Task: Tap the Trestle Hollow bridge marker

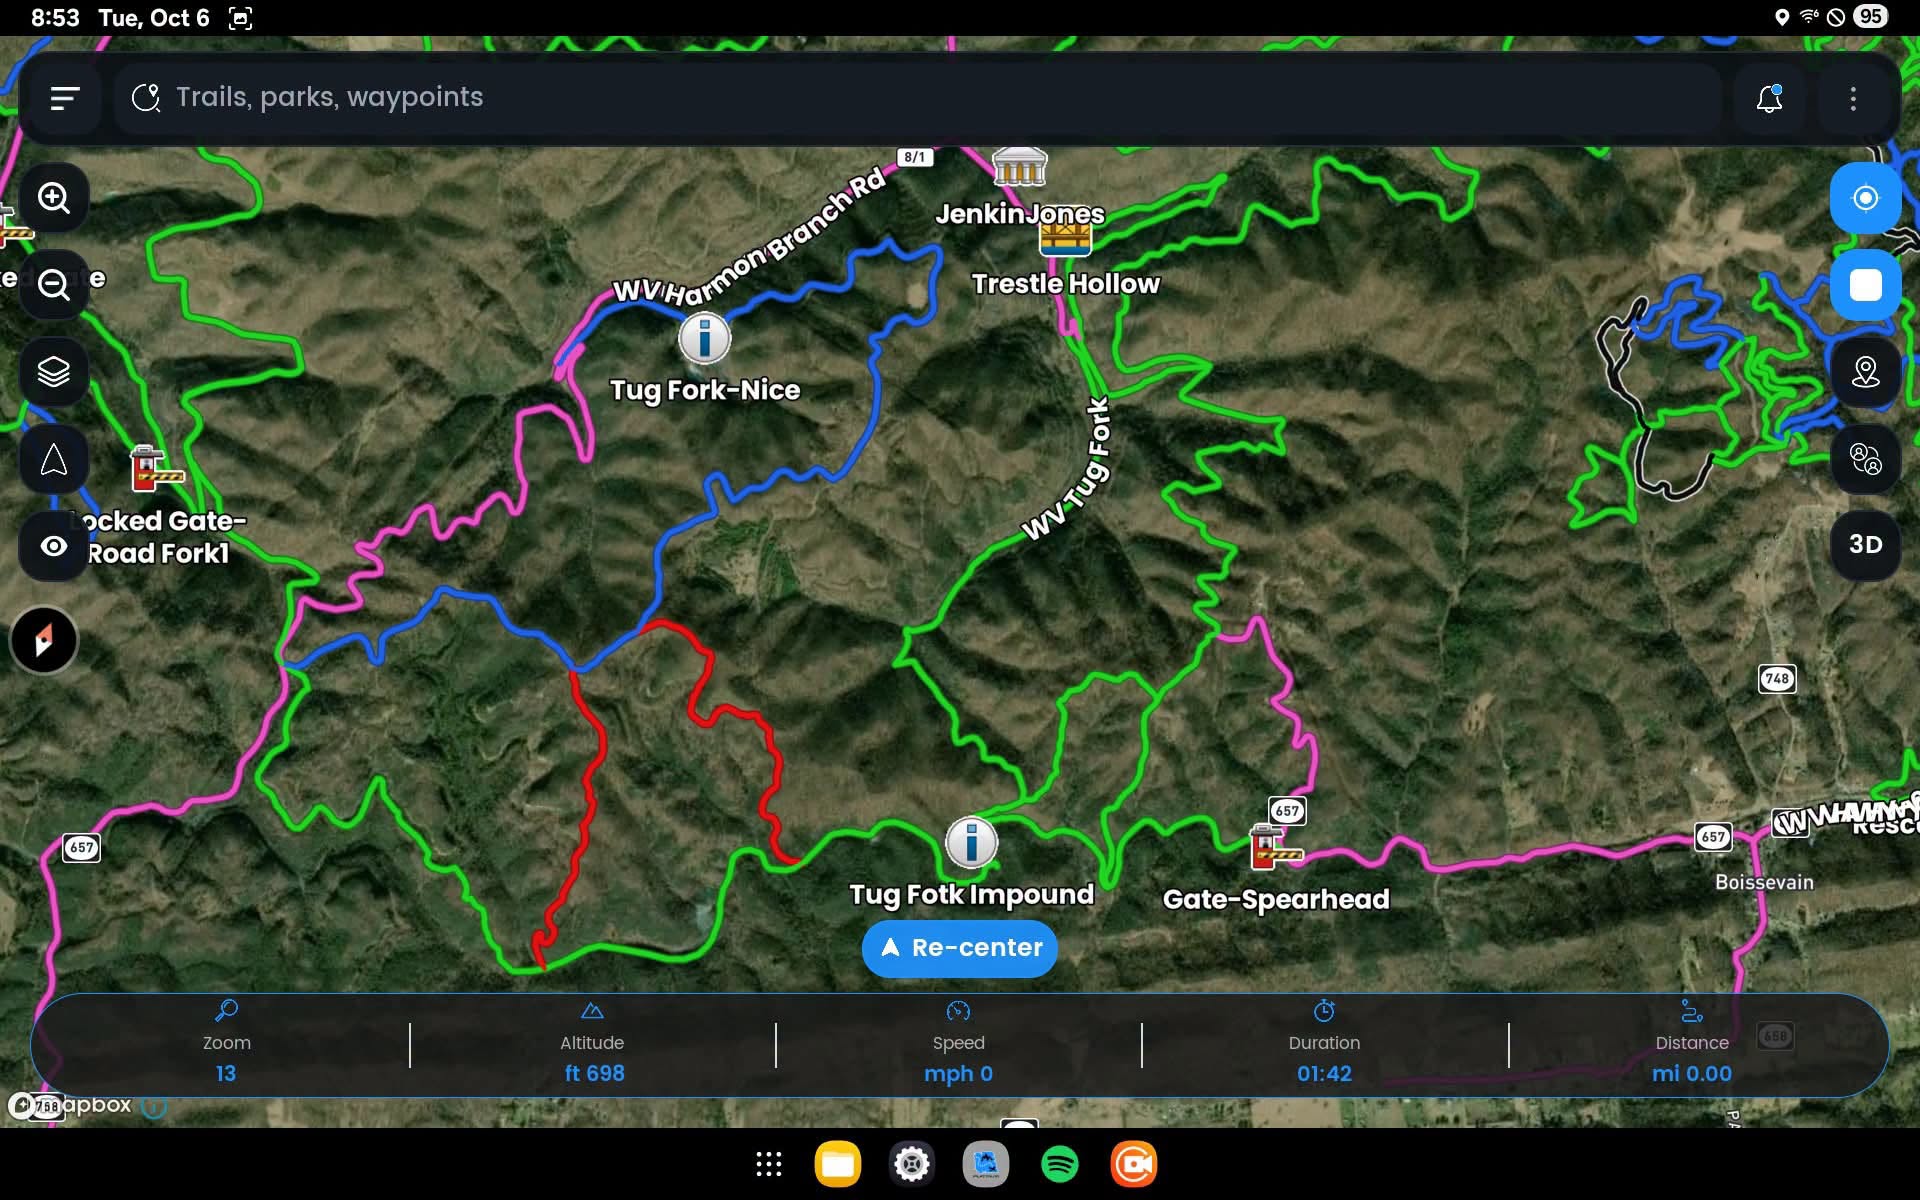Action: click(x=1065, y=238)
